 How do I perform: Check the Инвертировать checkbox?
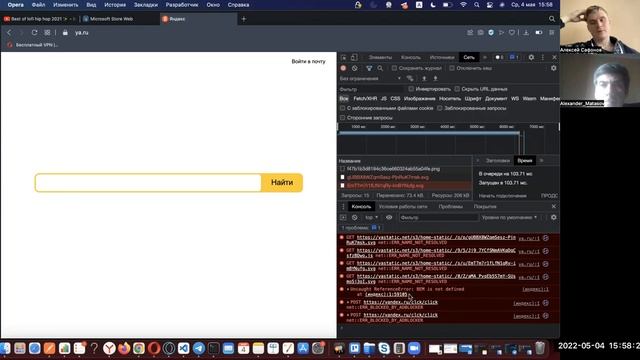pyautogui.click(x=411, y=89)
